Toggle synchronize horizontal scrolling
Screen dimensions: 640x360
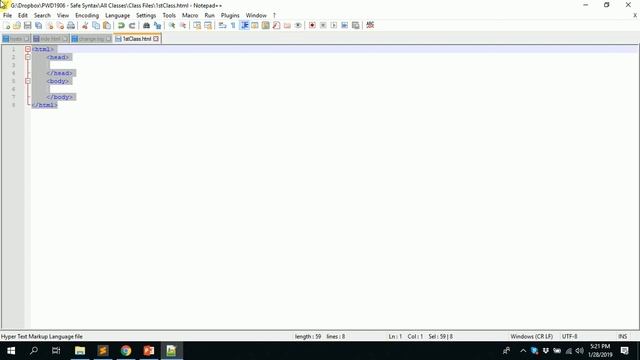point(208,25)
